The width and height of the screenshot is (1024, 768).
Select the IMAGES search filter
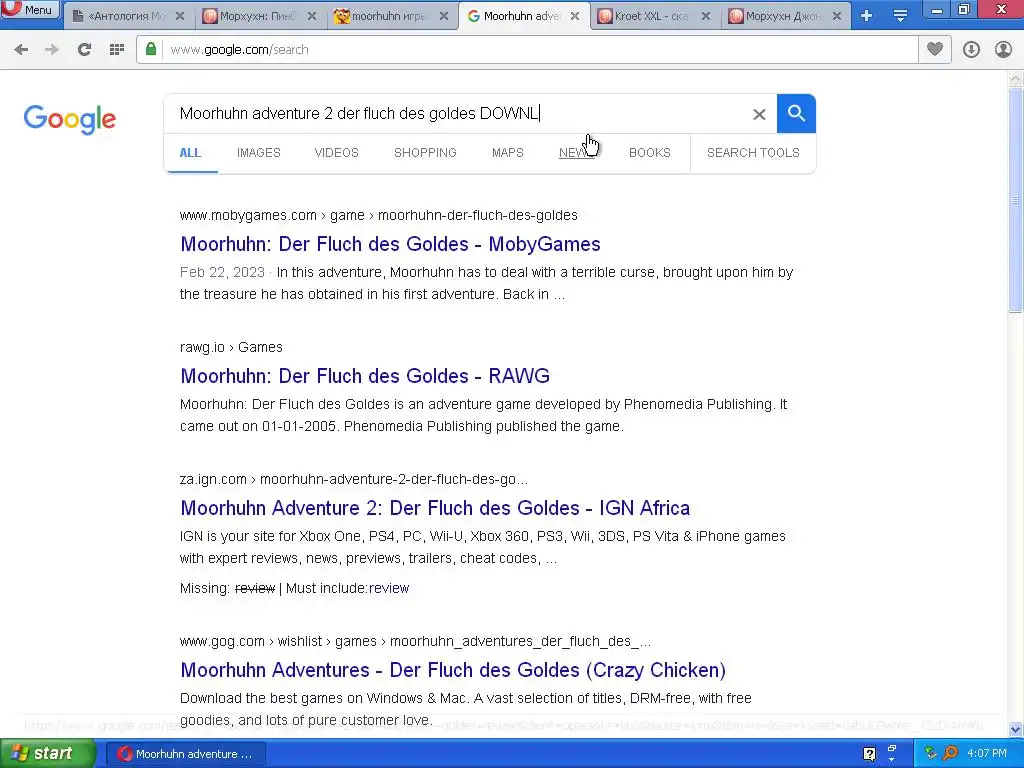tap(259, 153)
